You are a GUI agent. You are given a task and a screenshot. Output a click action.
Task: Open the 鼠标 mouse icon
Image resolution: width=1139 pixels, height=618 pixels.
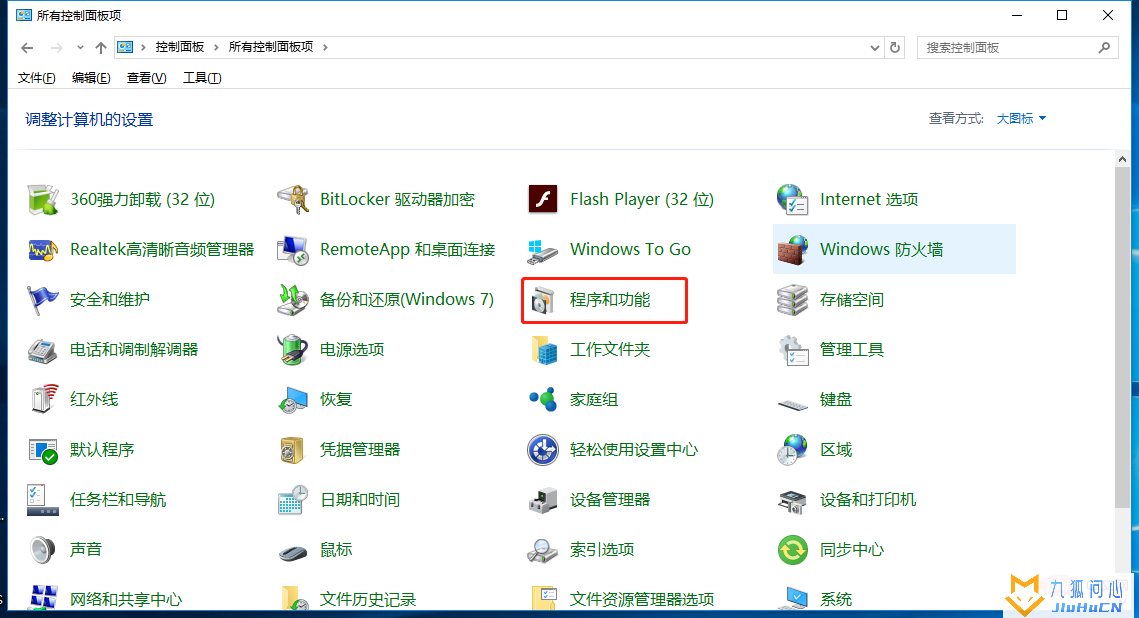pyautogui.click(x=293, y=553)
